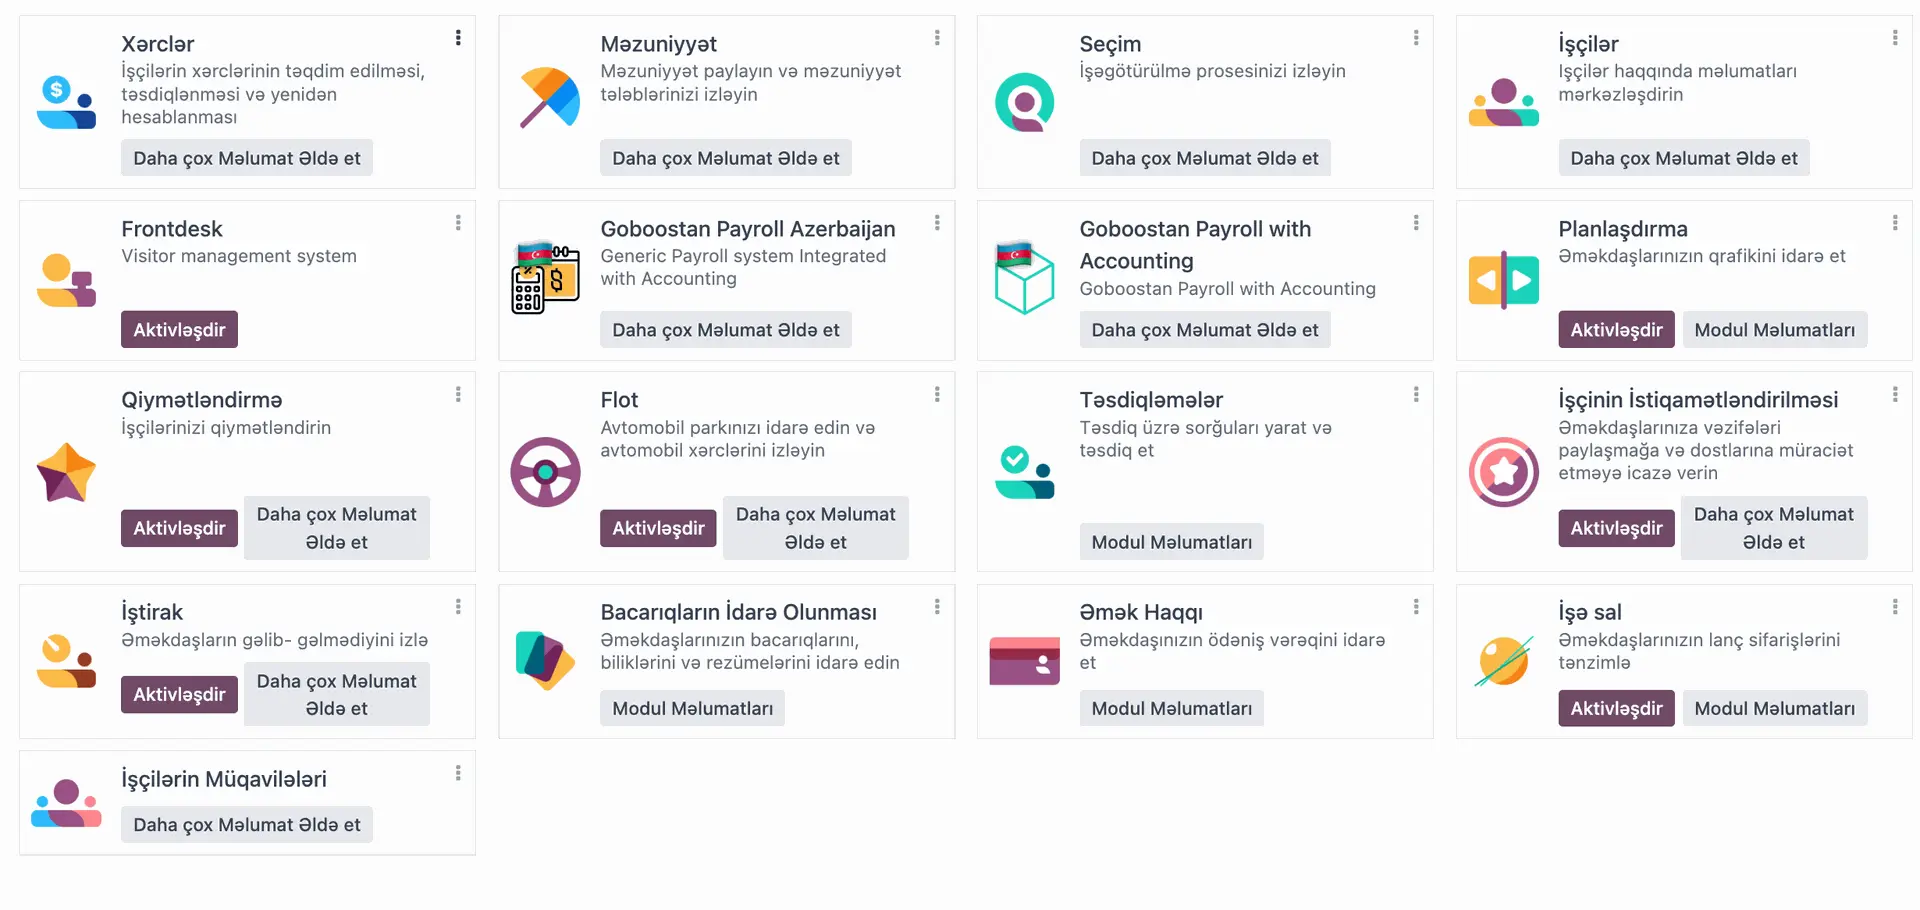Screen dimensions: 1920x910
Task: Click Daha çox Məlumat for Məzuniyyət
Action: pyautogui.click(x=725, y=158)
